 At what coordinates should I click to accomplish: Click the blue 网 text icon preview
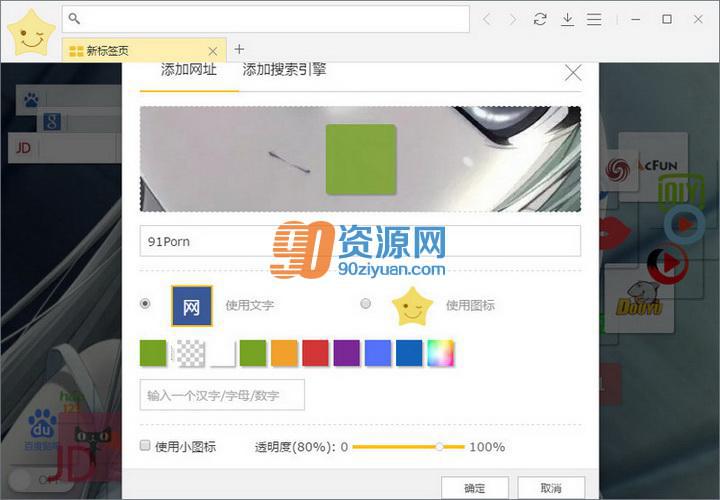coord(191,306)
